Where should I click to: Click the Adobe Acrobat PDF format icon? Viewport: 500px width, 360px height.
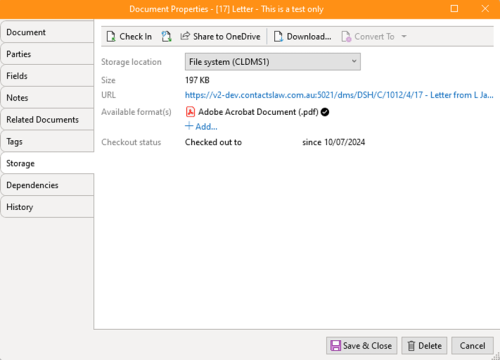pos(190,112)
